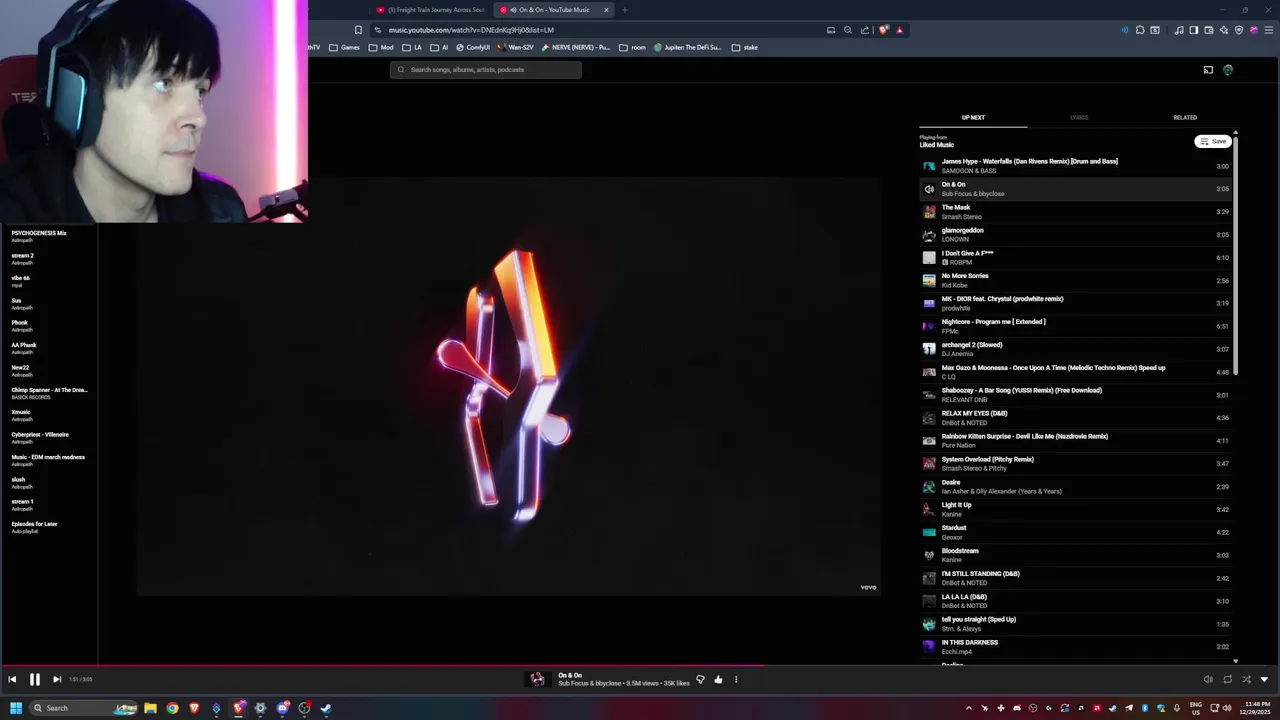Play Stardust by Geoxor
Viewport: 1280px width, 720px height.
click(1075, 532)
